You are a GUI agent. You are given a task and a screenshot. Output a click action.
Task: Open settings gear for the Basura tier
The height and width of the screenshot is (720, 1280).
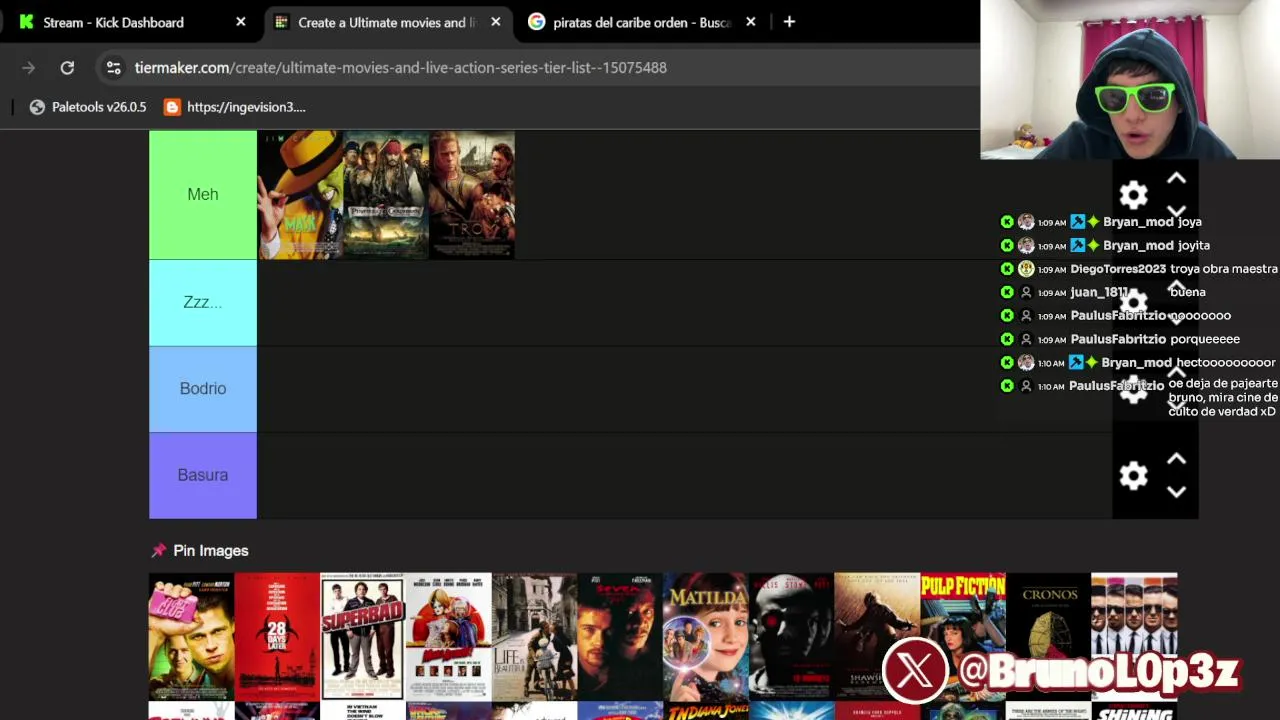click(x=1133, y=476)
